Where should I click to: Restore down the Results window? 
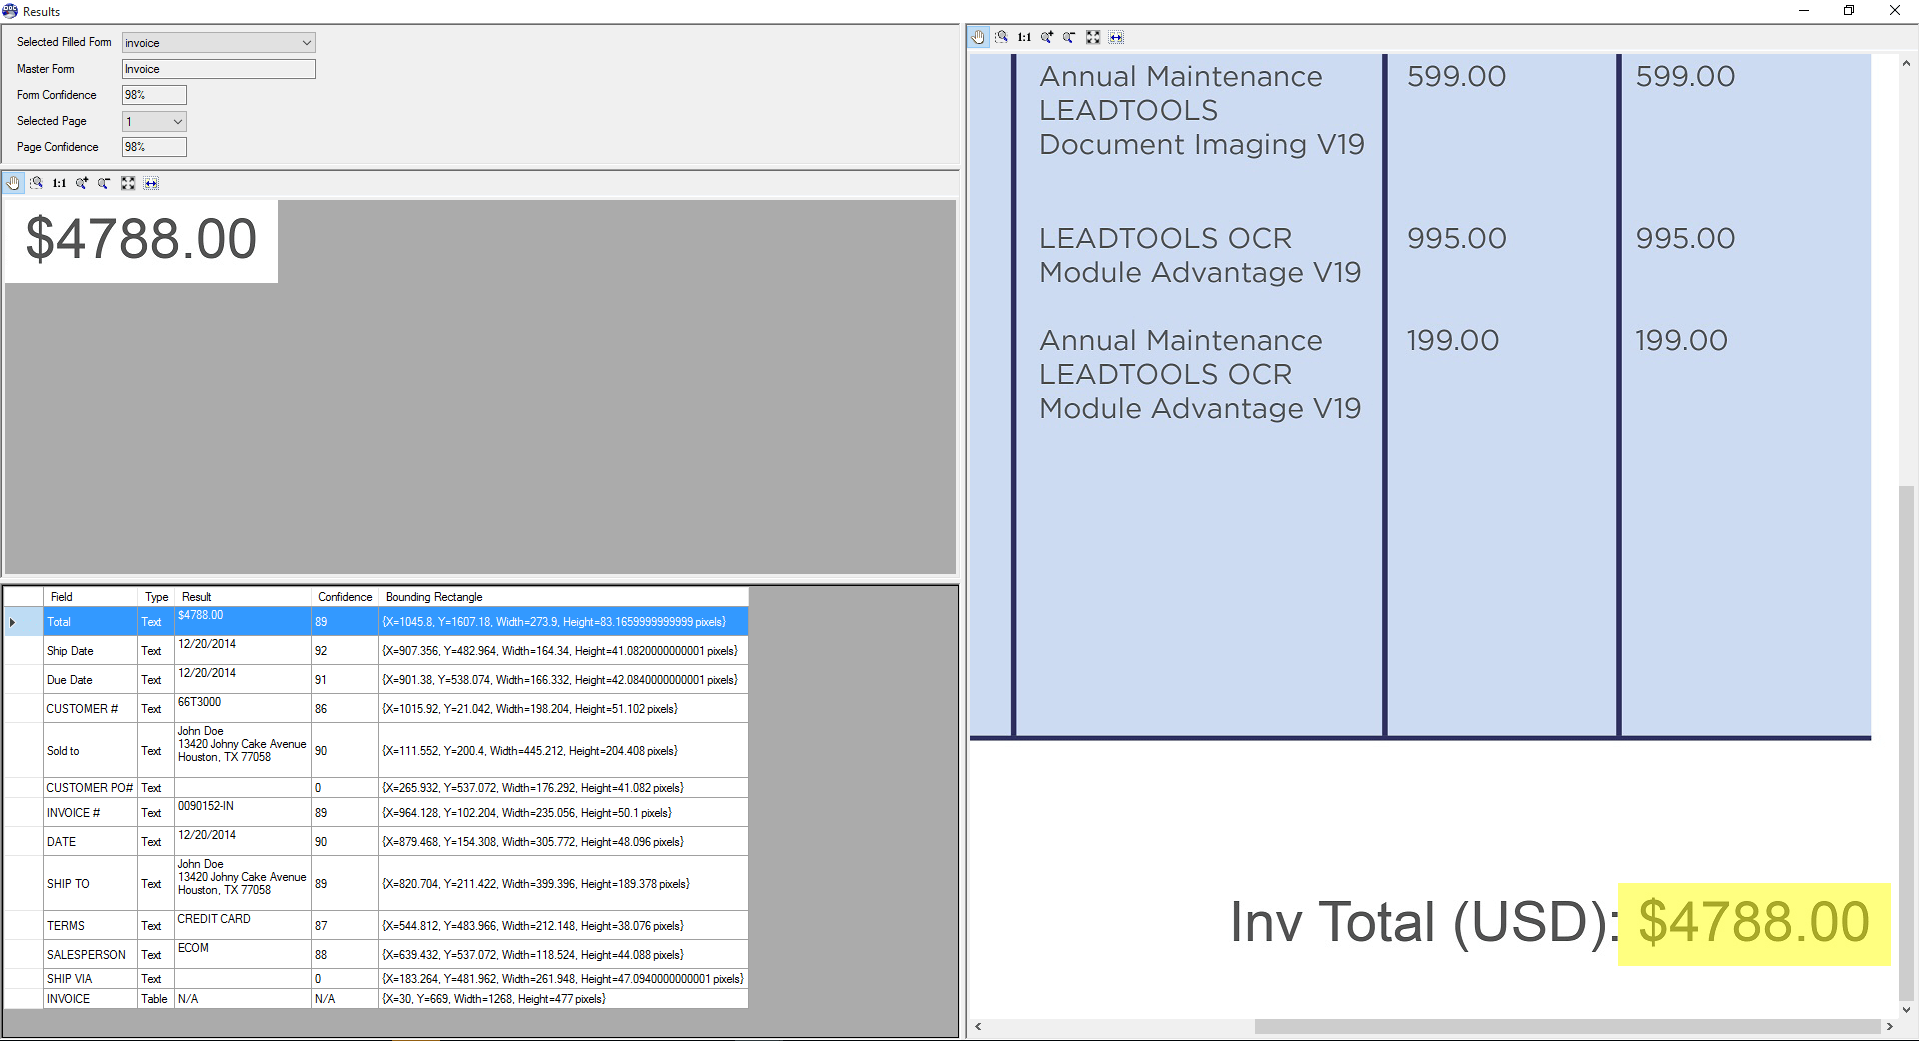coord(1849,11)
